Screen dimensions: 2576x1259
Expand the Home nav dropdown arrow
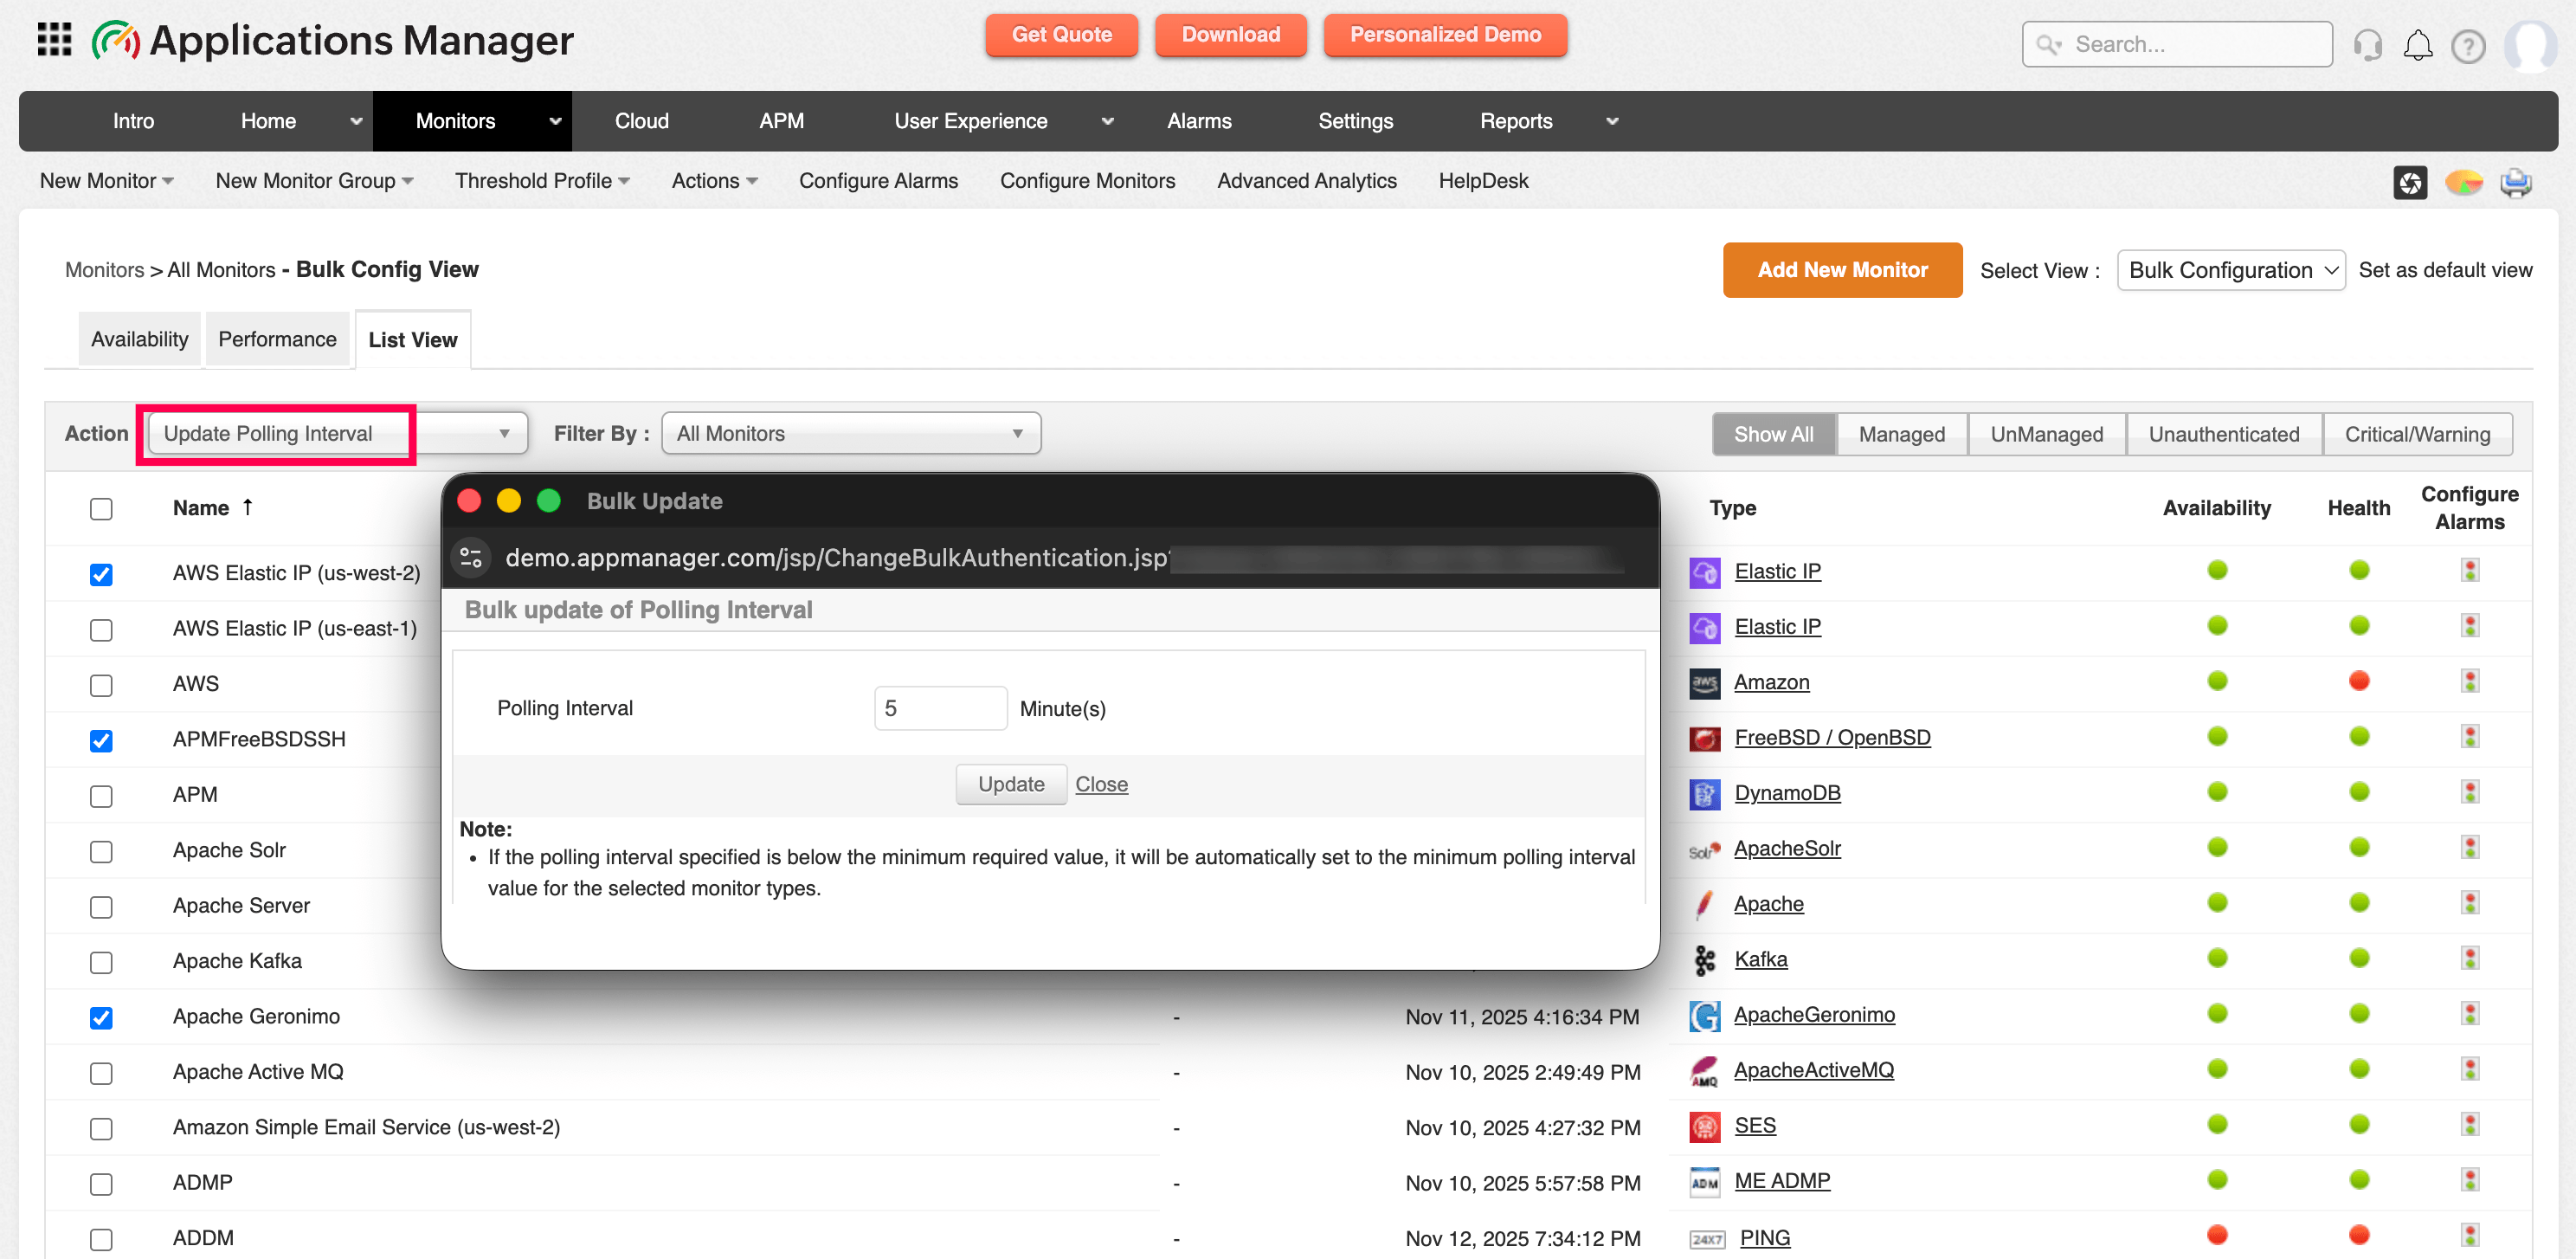[x=355, y=122]
